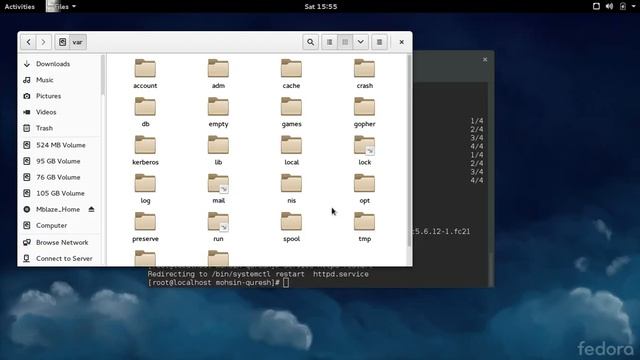The image size is (640, 360).
Task: Select the spool folder icon
Action: point(291,222)
